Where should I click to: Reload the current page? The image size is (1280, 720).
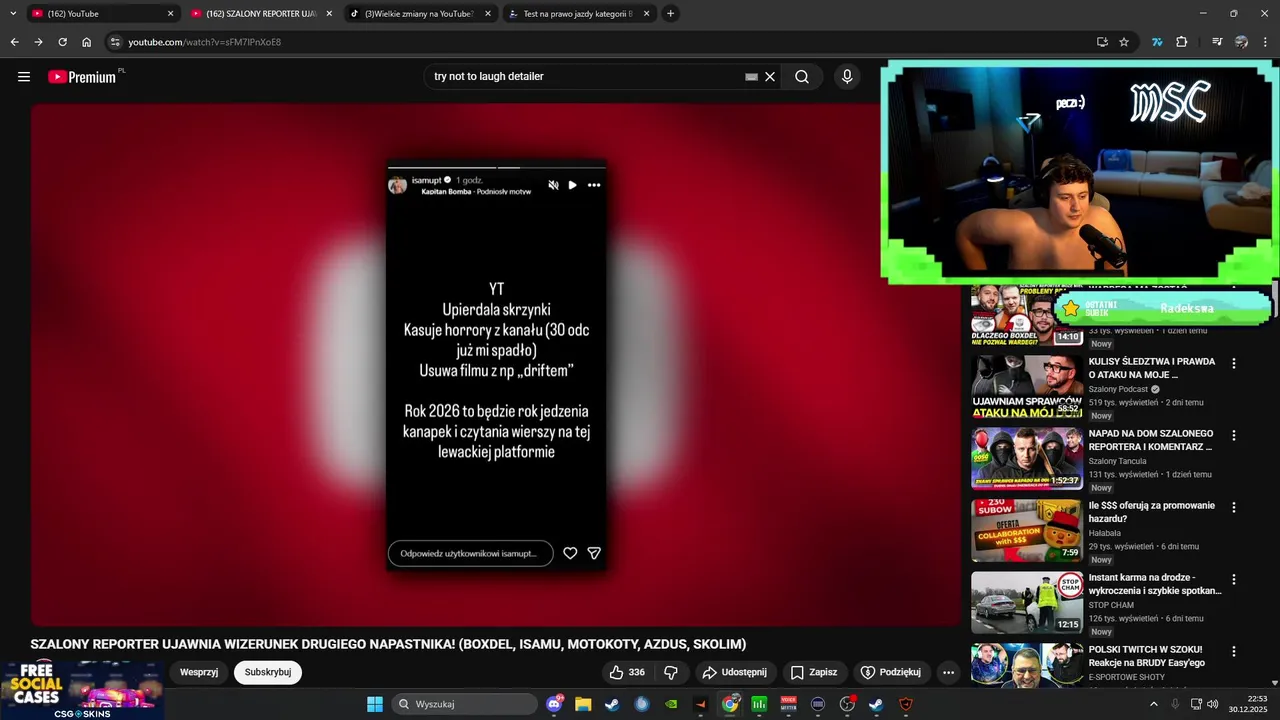coord(62,42)
